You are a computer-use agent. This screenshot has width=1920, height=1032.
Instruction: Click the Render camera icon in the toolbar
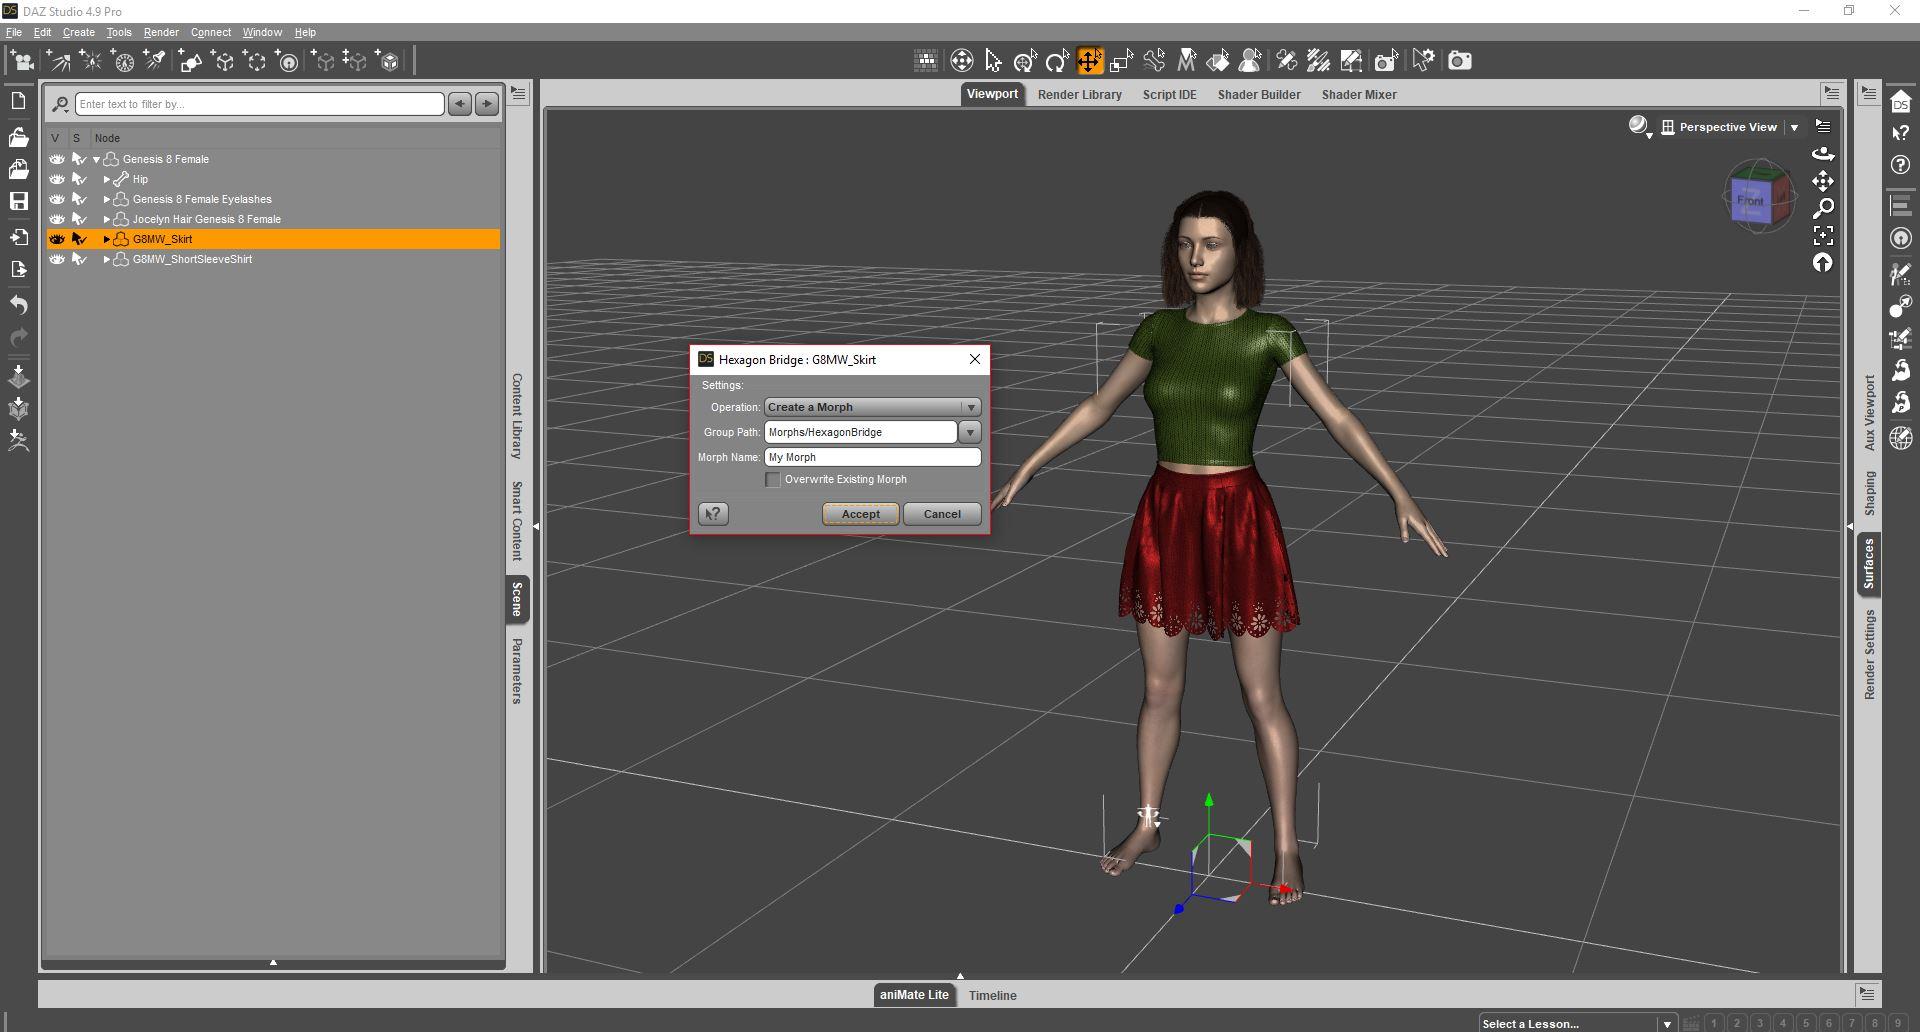point(1459,61)
